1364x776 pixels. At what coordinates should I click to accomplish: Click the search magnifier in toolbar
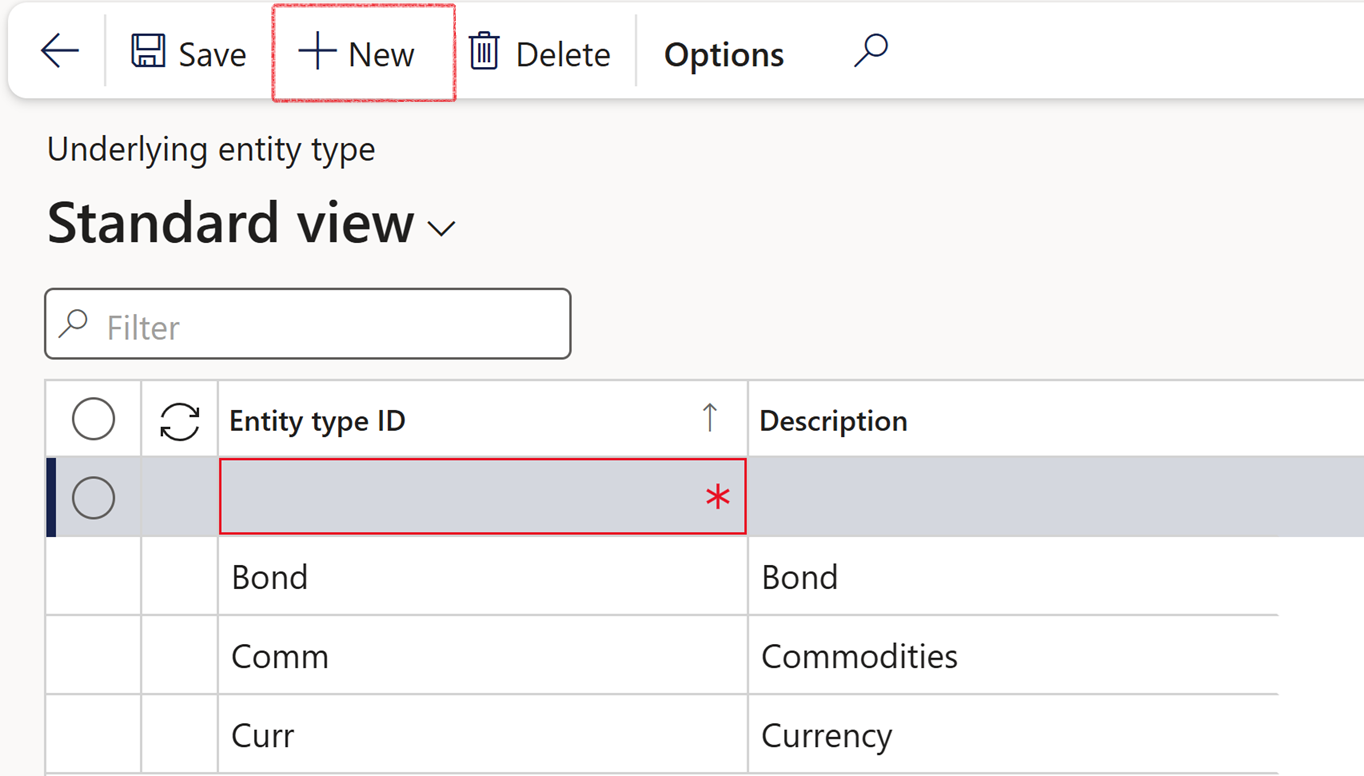click(871, 50)
